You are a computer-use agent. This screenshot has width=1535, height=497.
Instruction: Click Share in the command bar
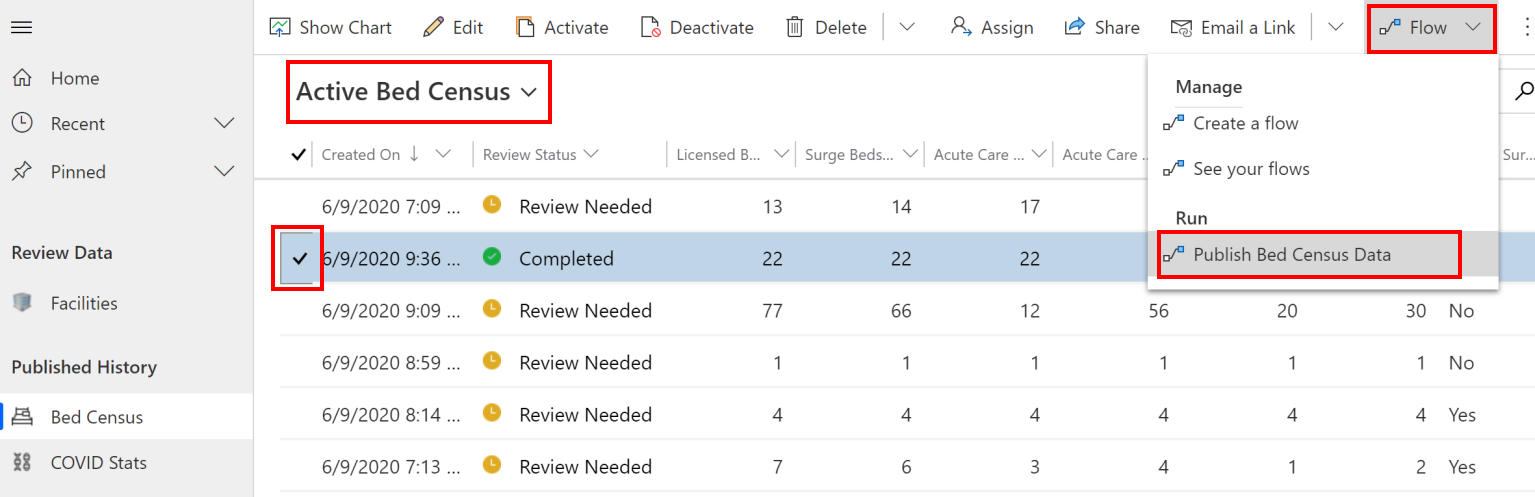[1102, 27]
